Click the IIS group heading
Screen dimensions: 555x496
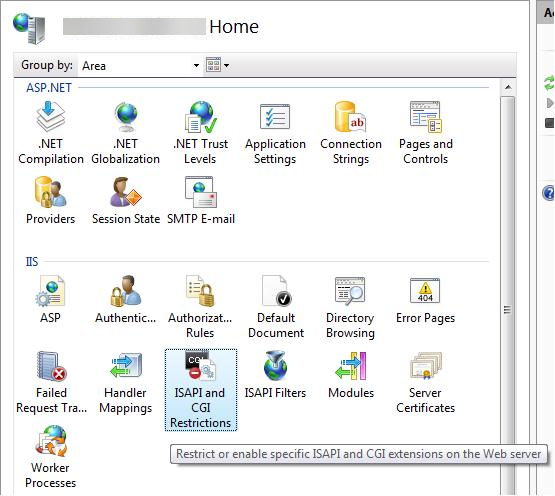click(x=32, y=262)
